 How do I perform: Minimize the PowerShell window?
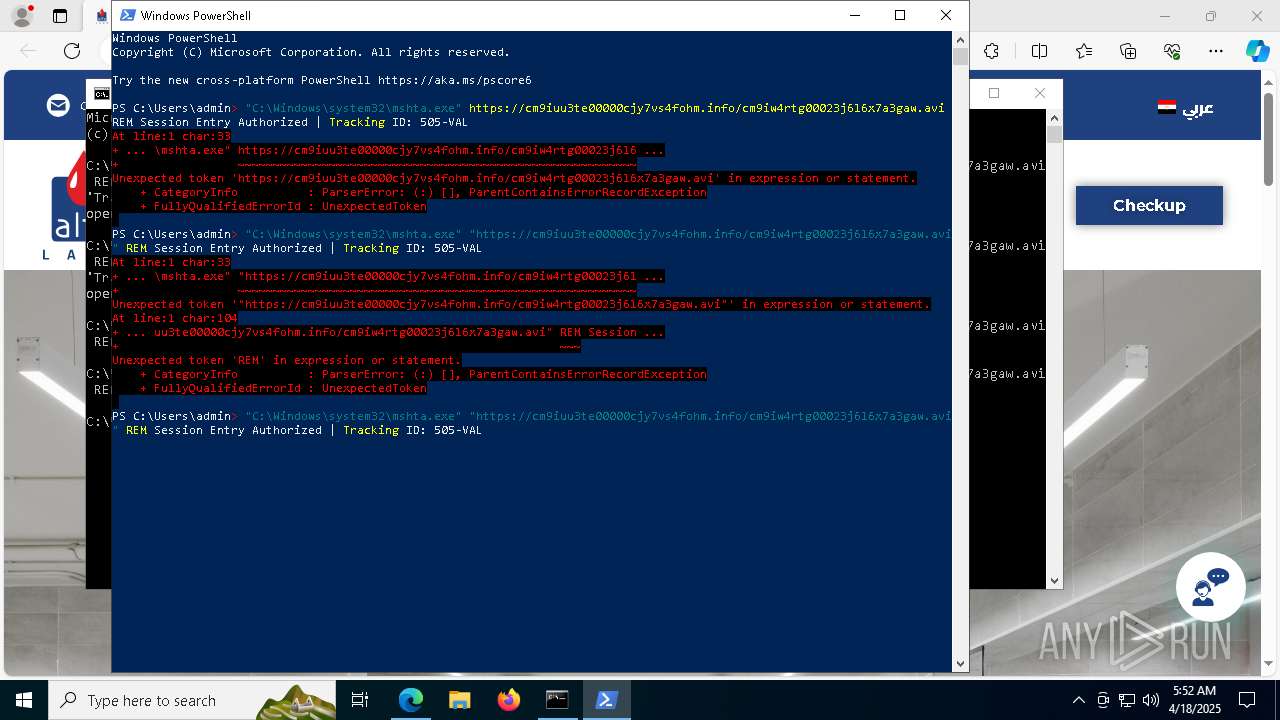(x=854, y=15)
